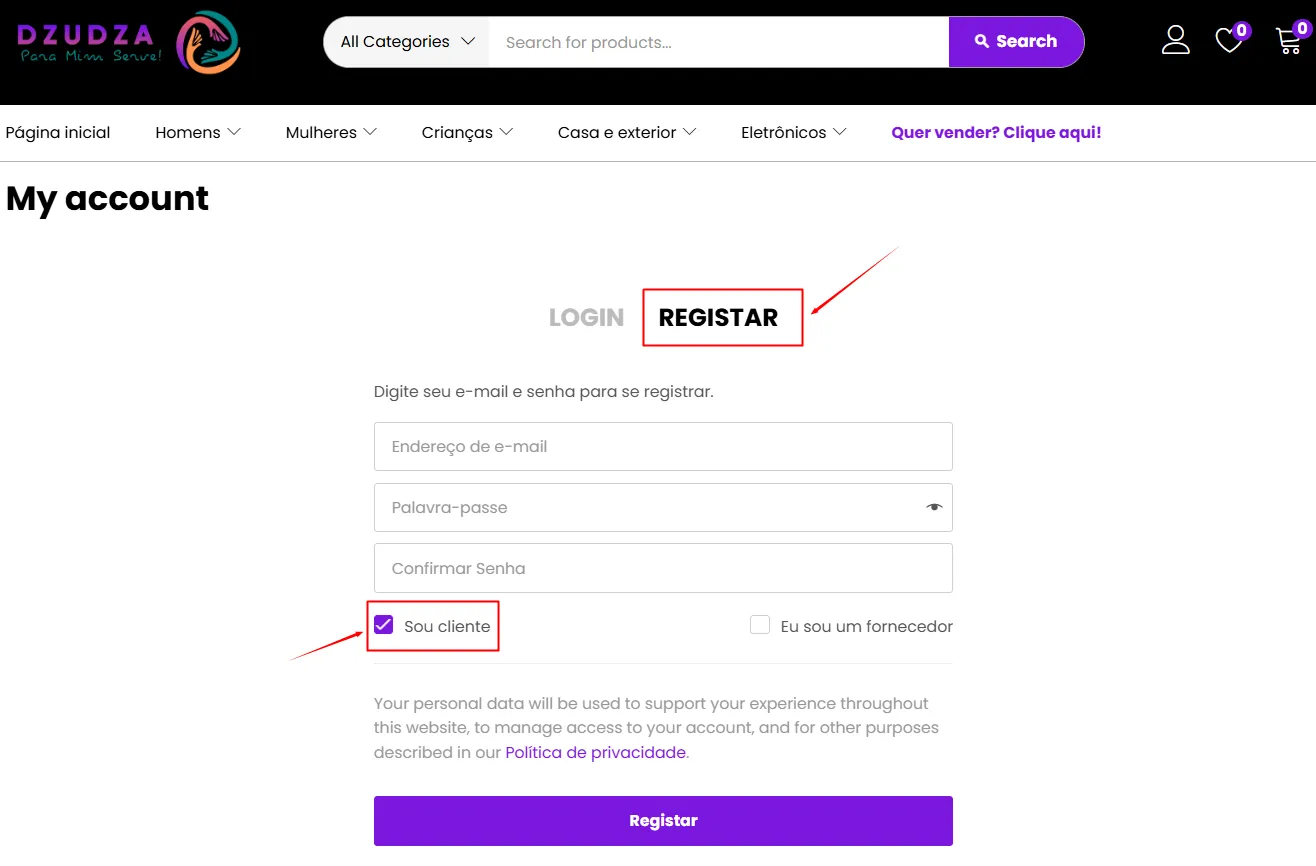
Task: Expand the Homens menu
Action: pos(198,132)
